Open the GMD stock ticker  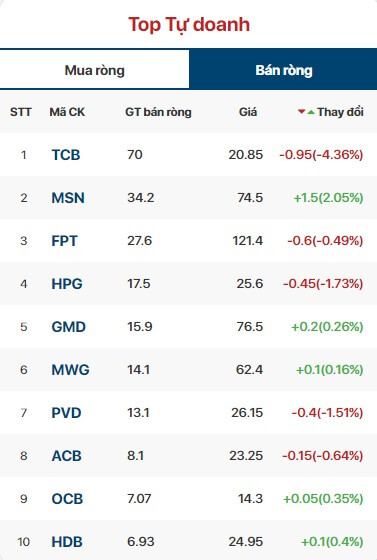pos(69,327)
